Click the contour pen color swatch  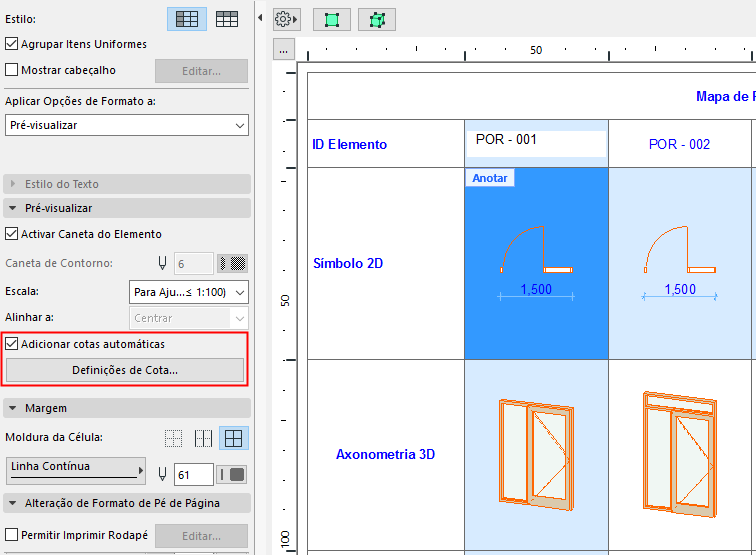[232, 263]
